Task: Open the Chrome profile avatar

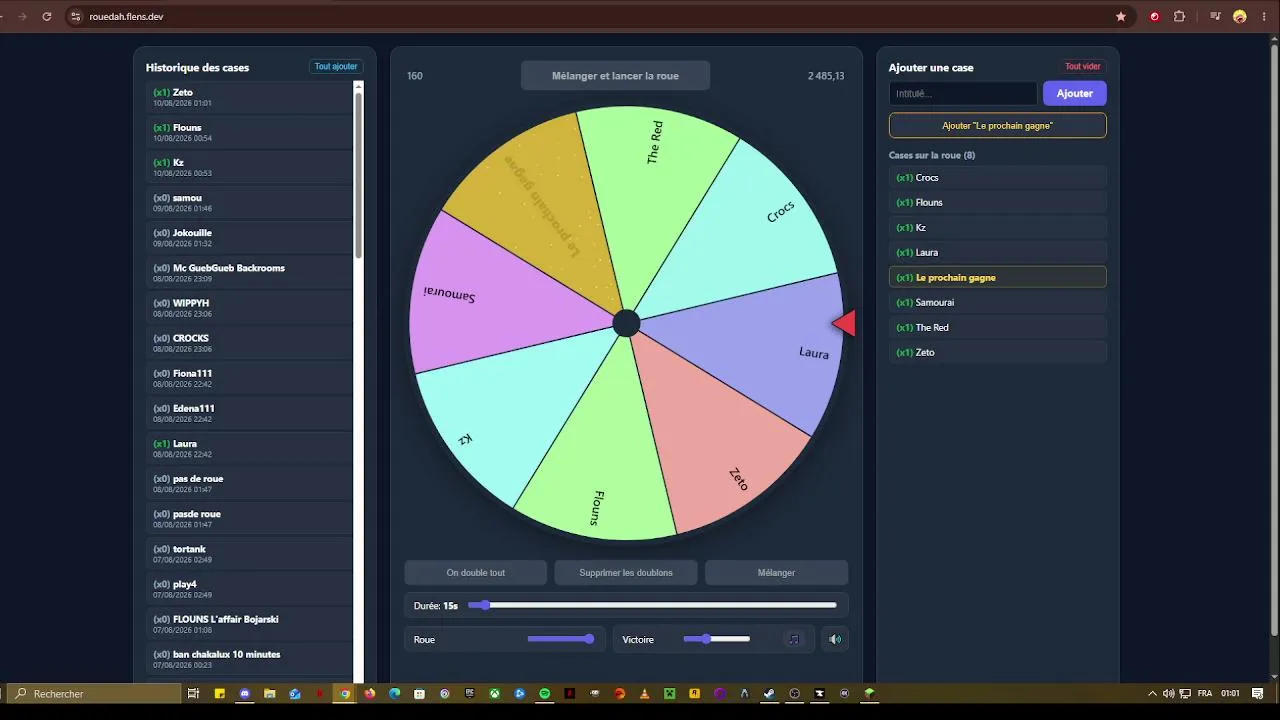Action: pos(1240,17)
